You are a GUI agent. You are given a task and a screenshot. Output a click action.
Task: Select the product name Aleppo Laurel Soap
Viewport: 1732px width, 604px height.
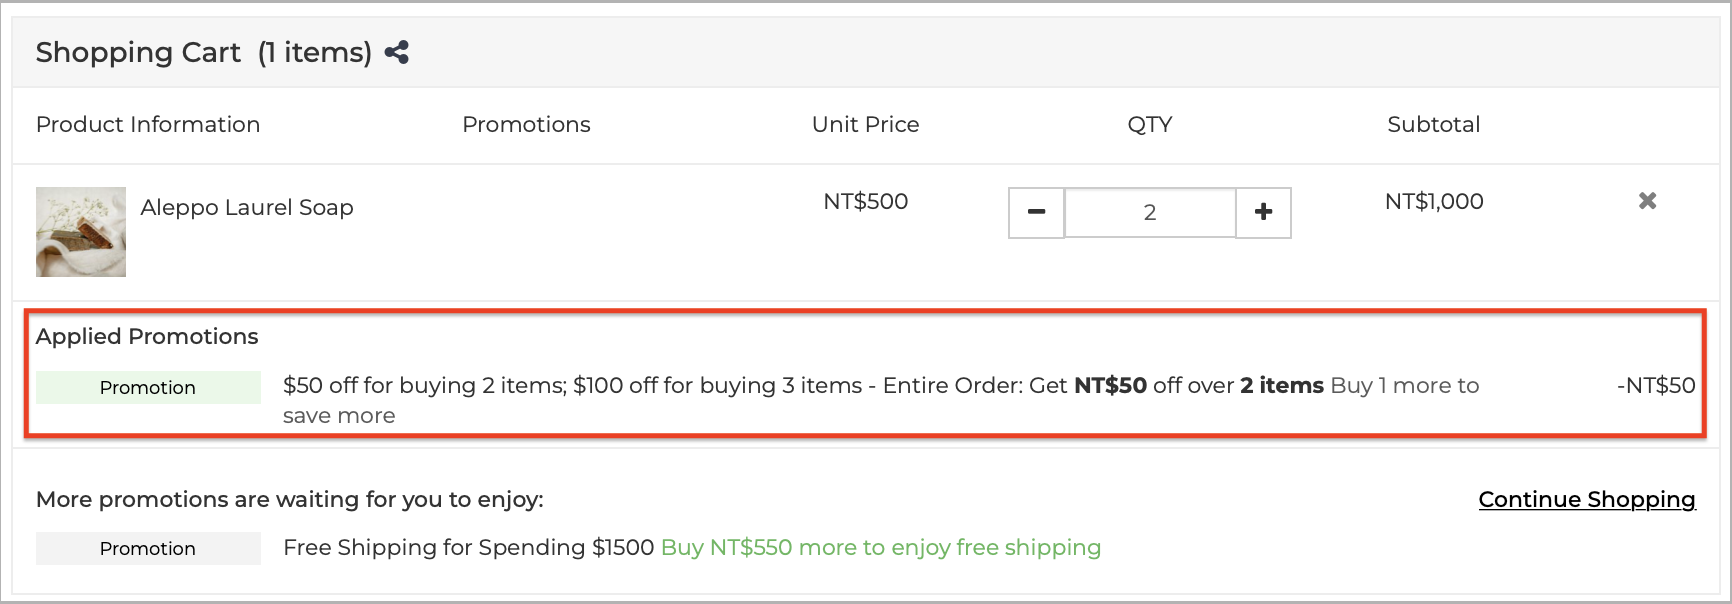click(246, 207)
